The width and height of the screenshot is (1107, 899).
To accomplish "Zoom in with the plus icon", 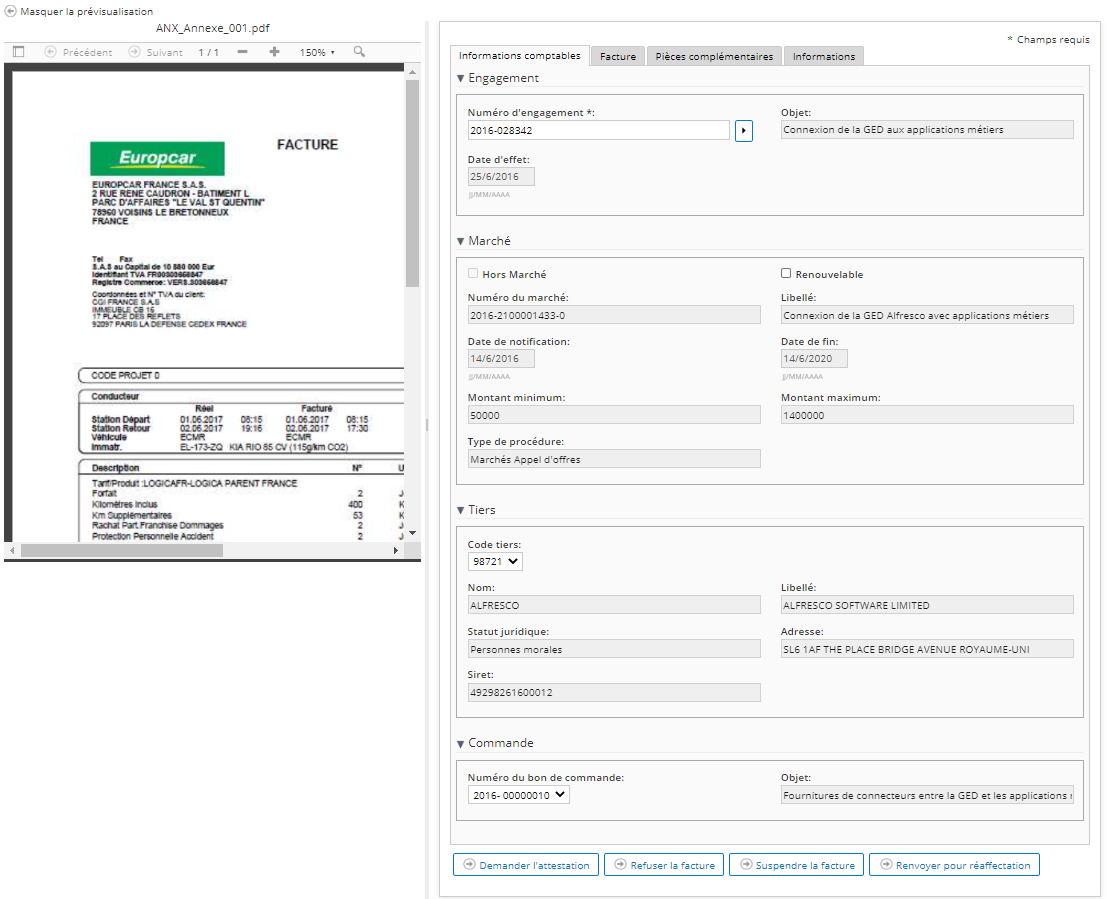I will click(x=275, y=52).
